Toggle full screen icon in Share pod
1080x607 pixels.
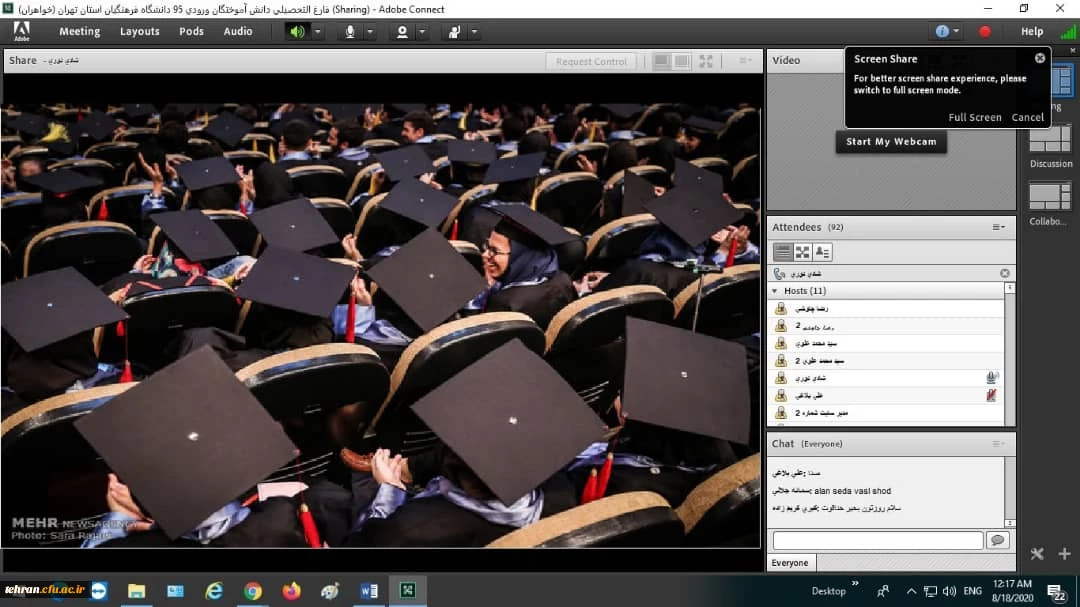[706, 61]
